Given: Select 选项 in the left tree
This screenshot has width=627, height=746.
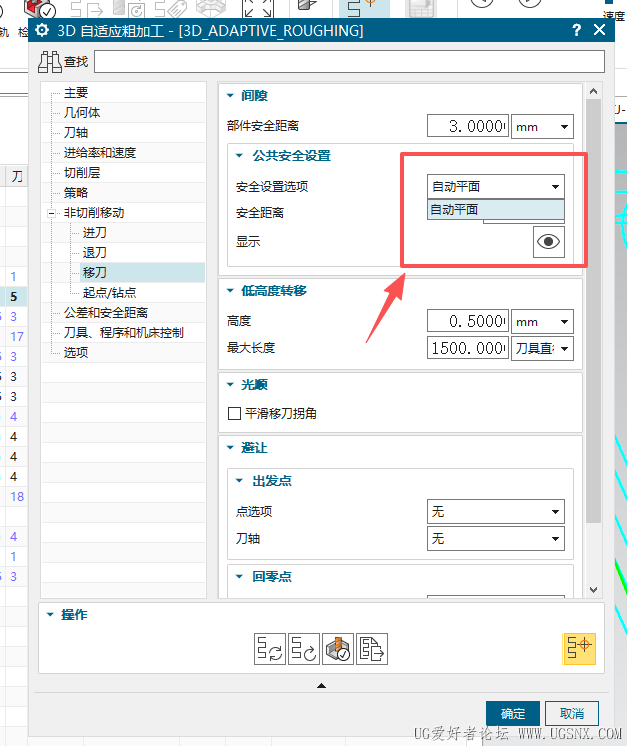Looking at the screenshot, I should point(76,353).
